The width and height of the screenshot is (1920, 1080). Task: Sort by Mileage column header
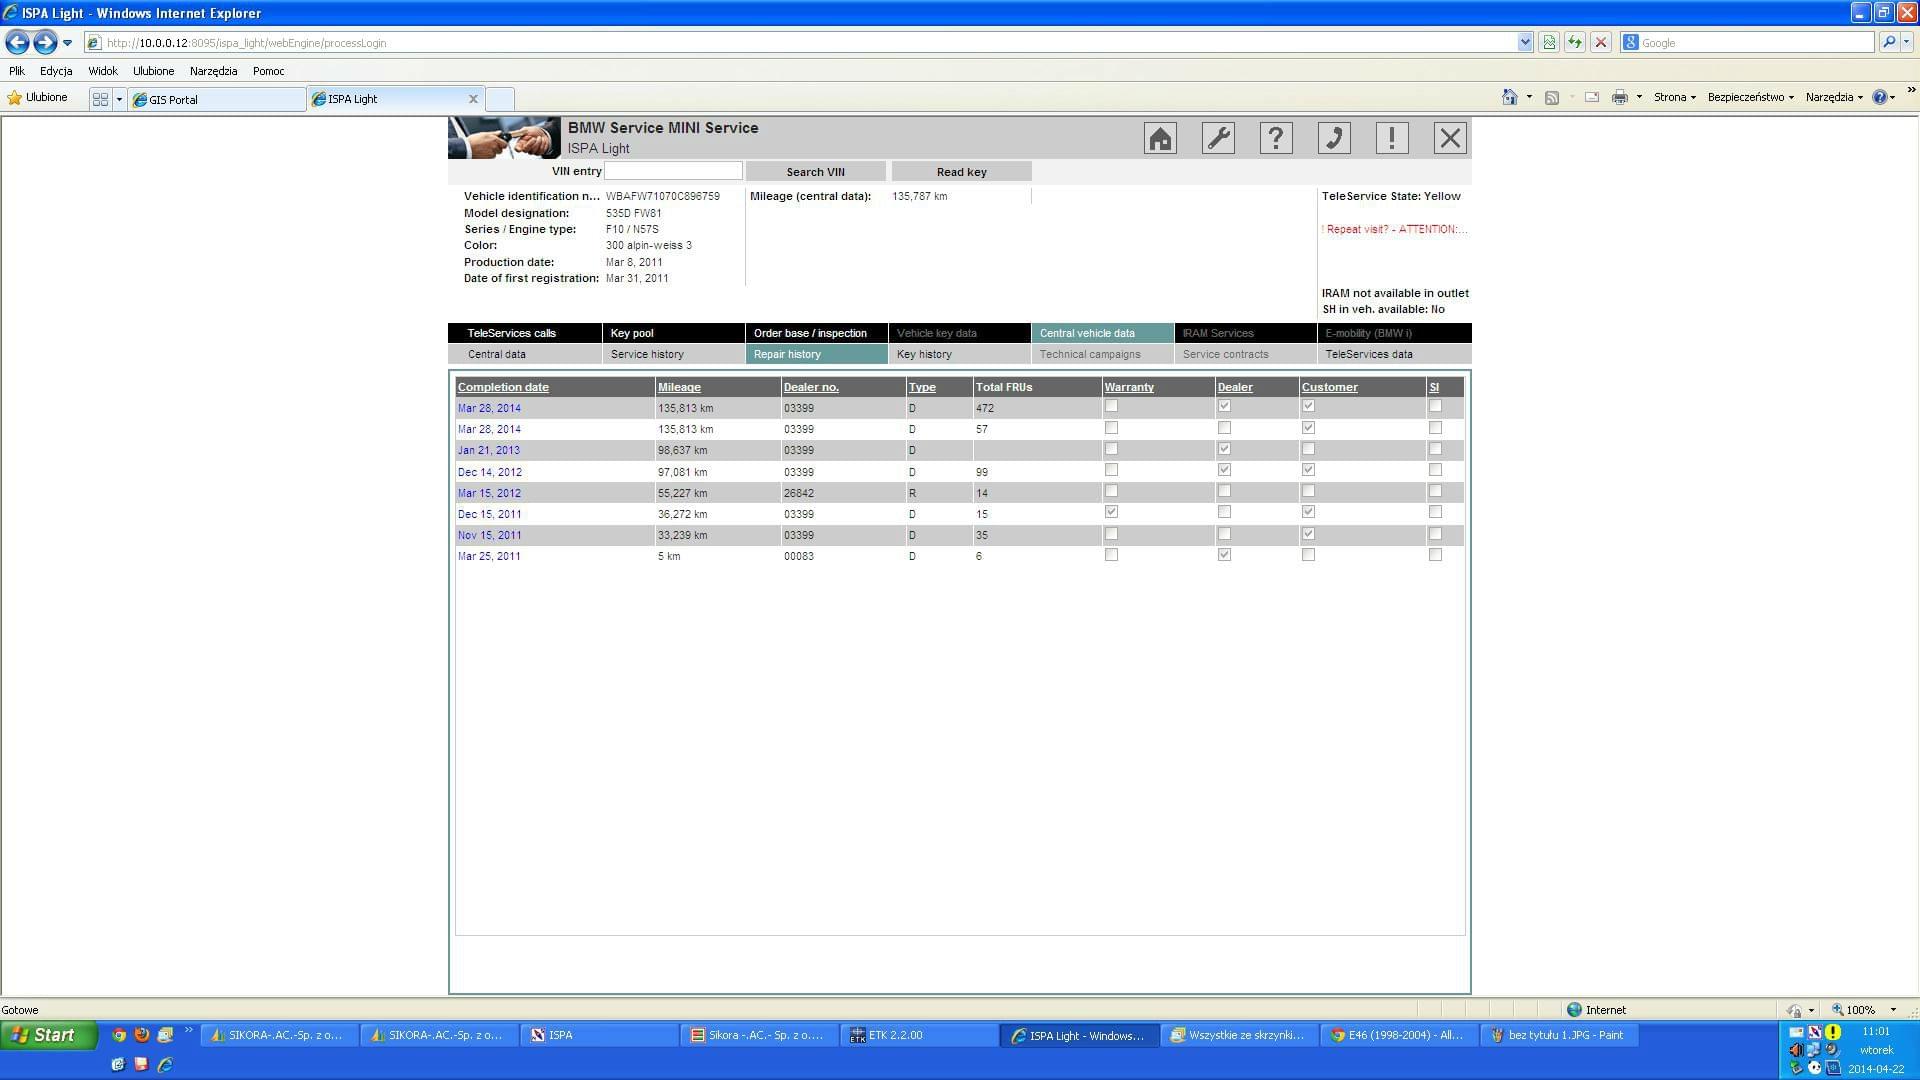(x=679, y=387)
